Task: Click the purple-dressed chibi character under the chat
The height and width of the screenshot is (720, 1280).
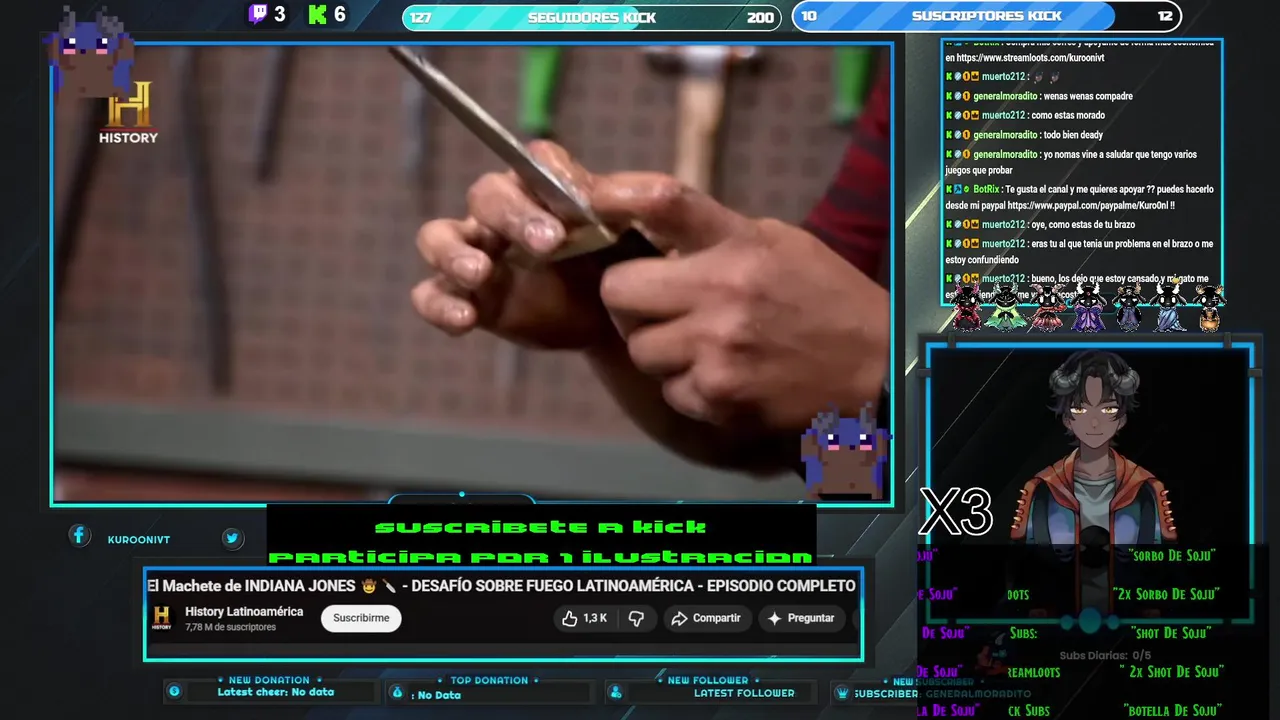Action: (1088, 307)
